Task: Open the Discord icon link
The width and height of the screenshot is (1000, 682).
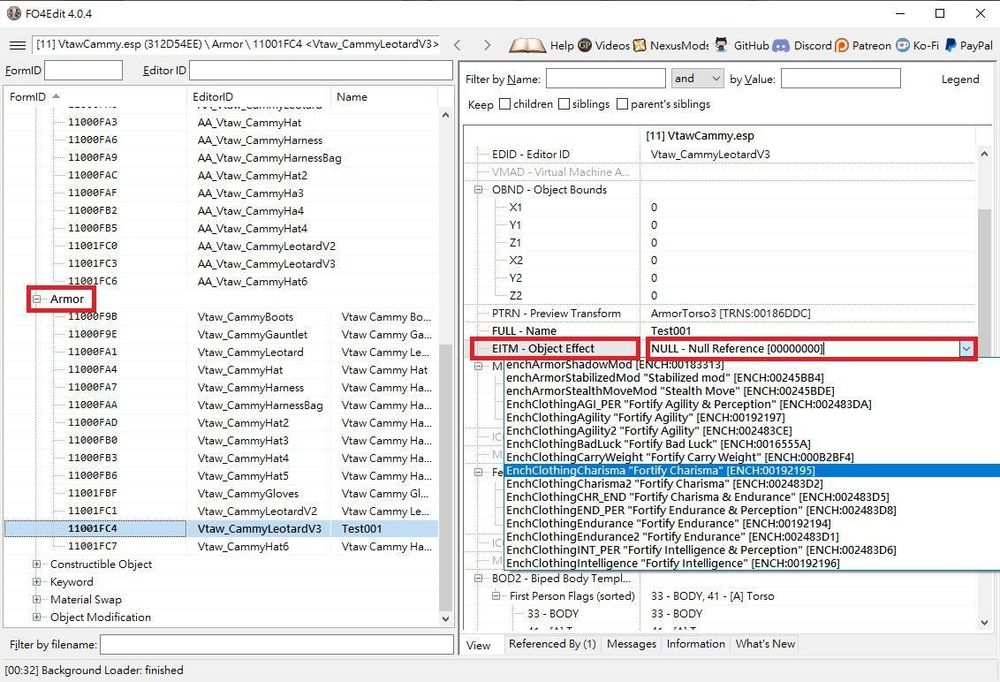Action: (x=781, y=45)
